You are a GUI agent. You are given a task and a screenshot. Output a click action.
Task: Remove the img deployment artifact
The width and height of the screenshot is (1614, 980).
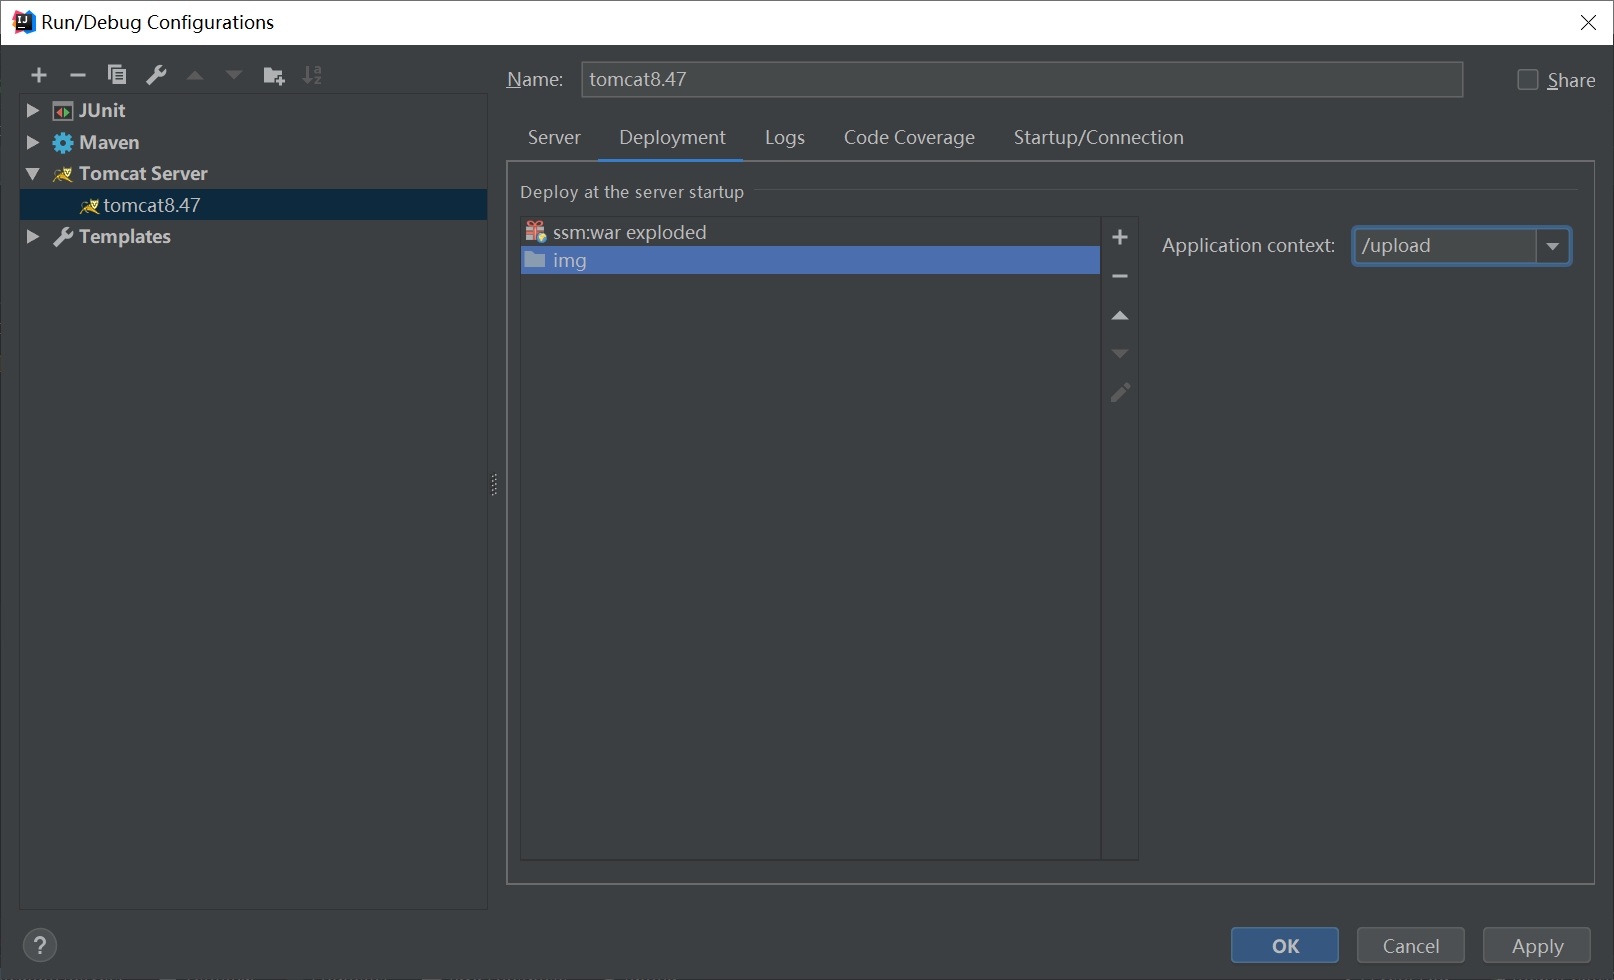1119,276
